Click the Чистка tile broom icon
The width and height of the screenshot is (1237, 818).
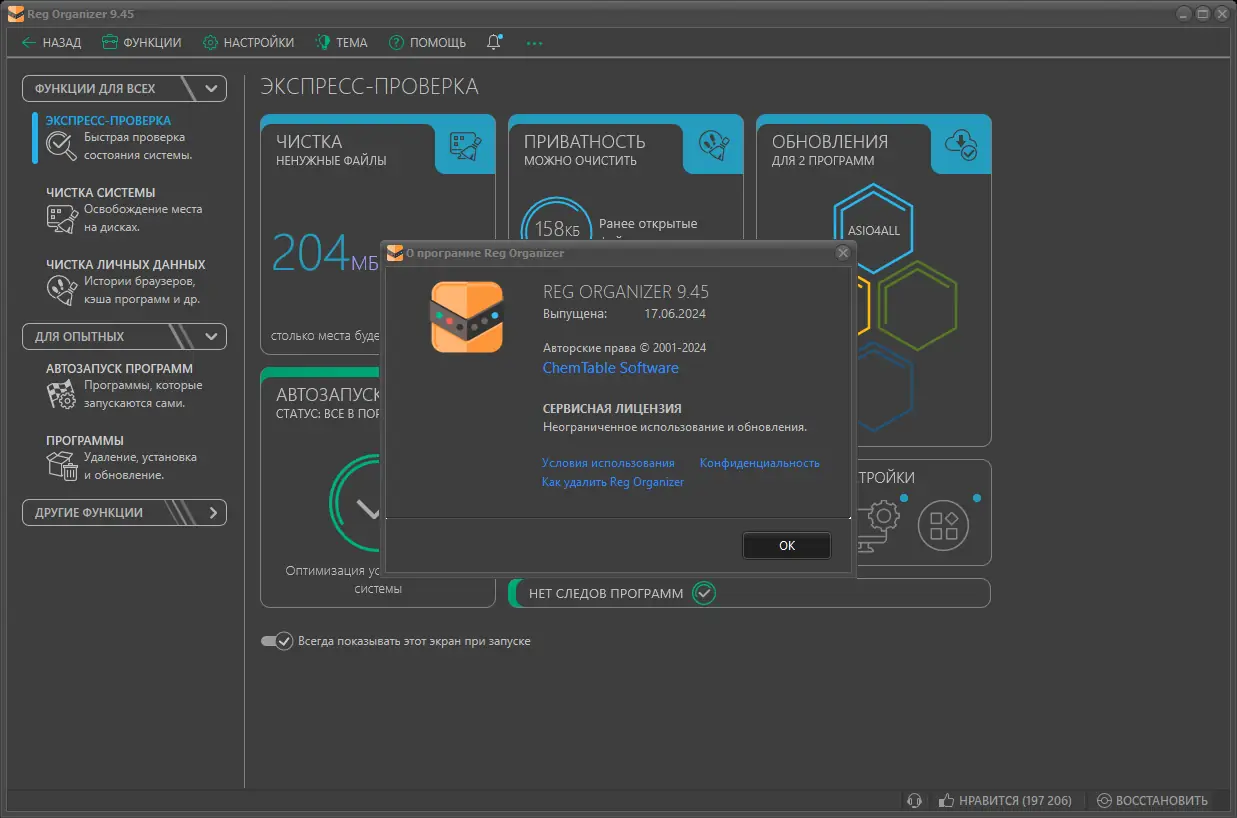point(465,144)
